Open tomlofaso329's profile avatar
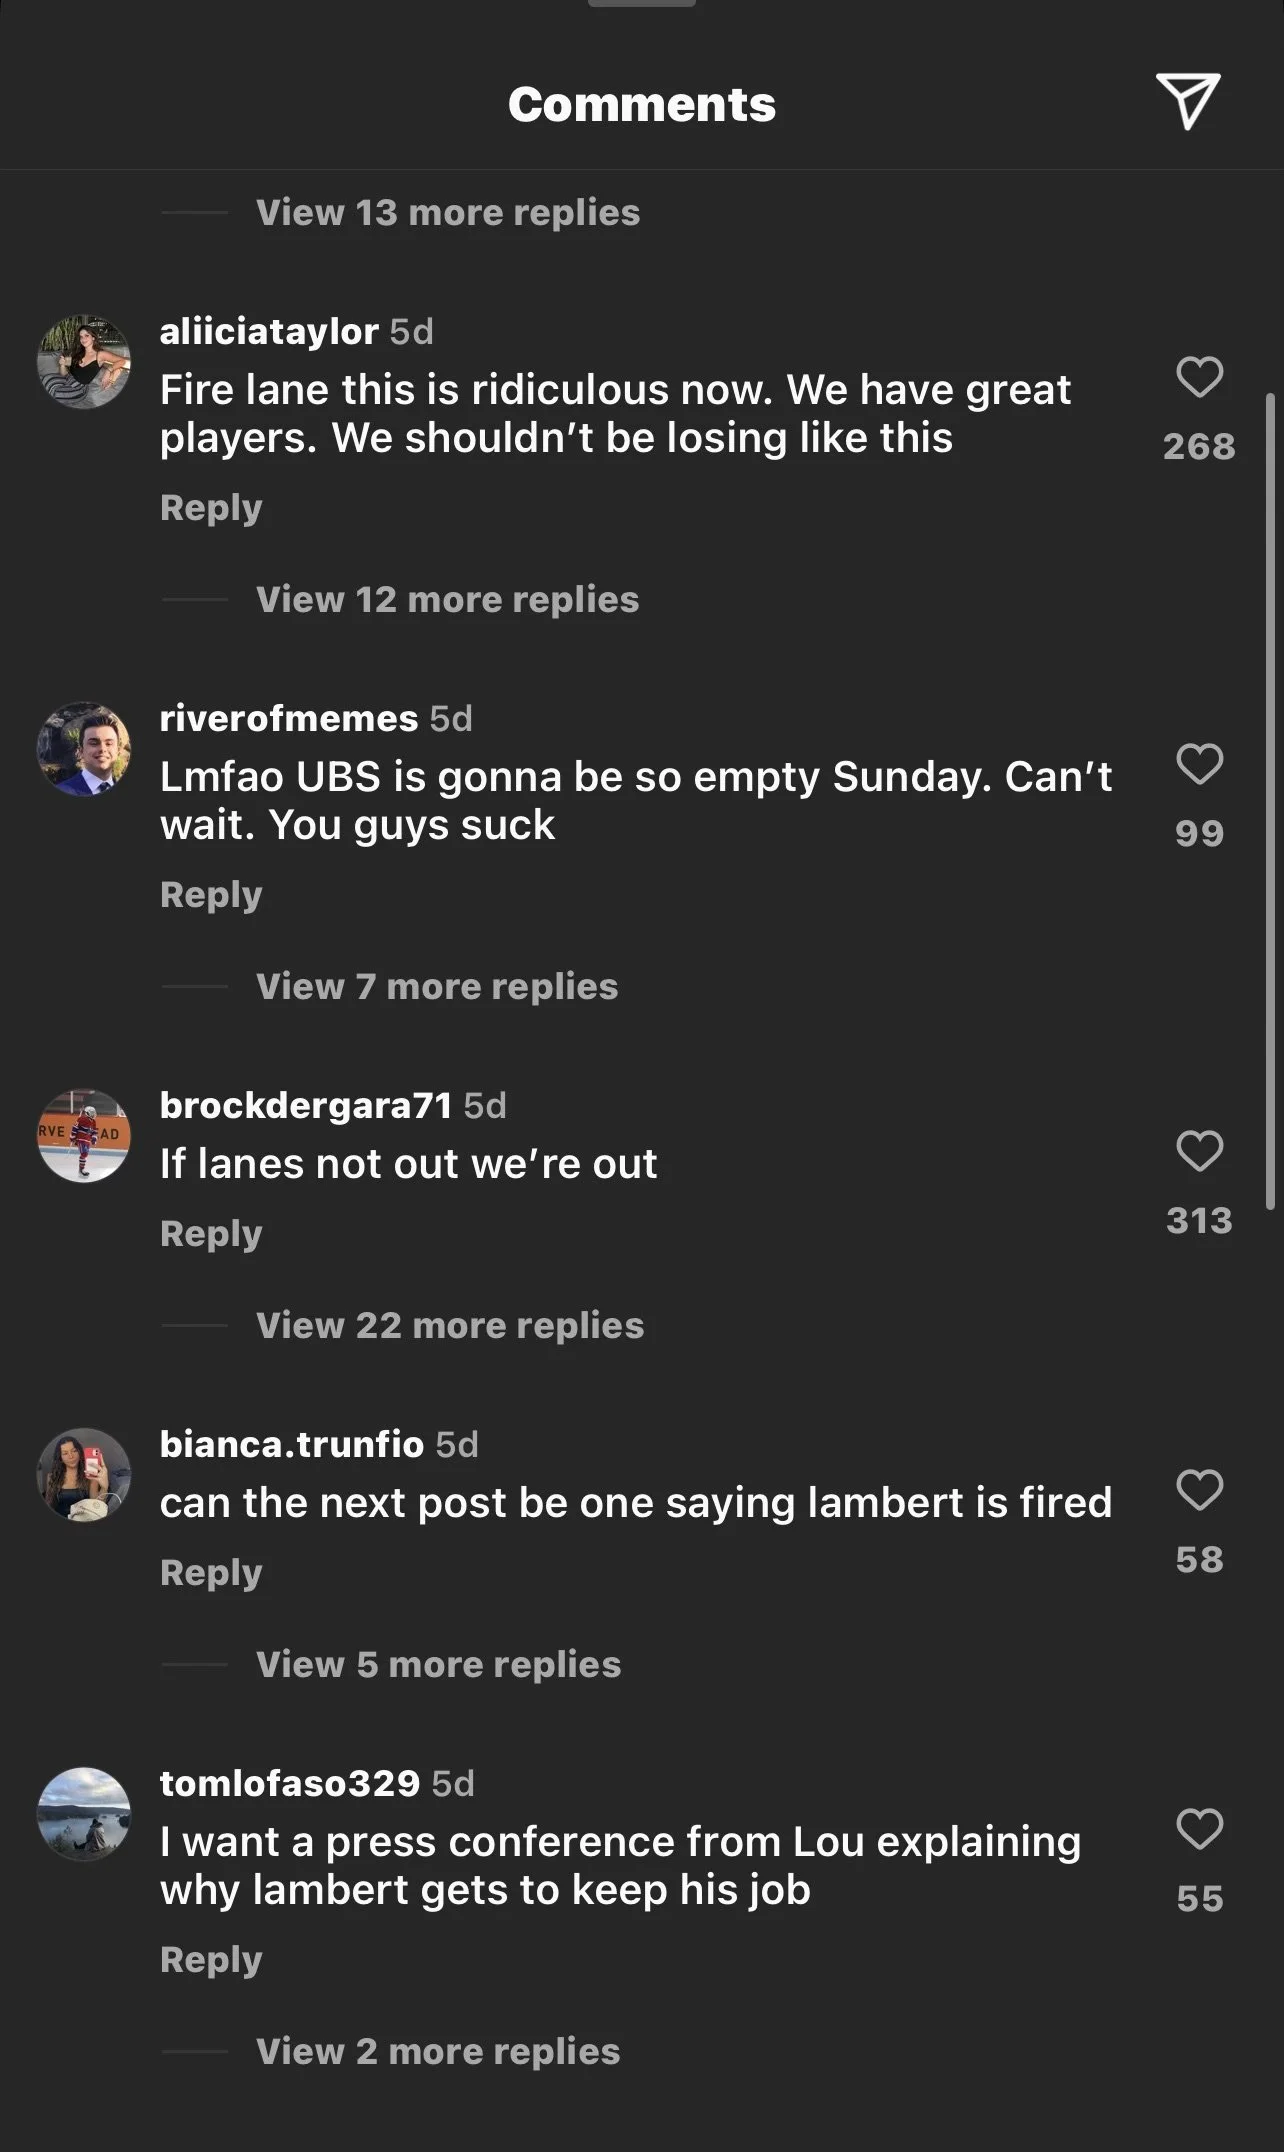Screen dimensions: 1284x2152 tap(84, 1814)
